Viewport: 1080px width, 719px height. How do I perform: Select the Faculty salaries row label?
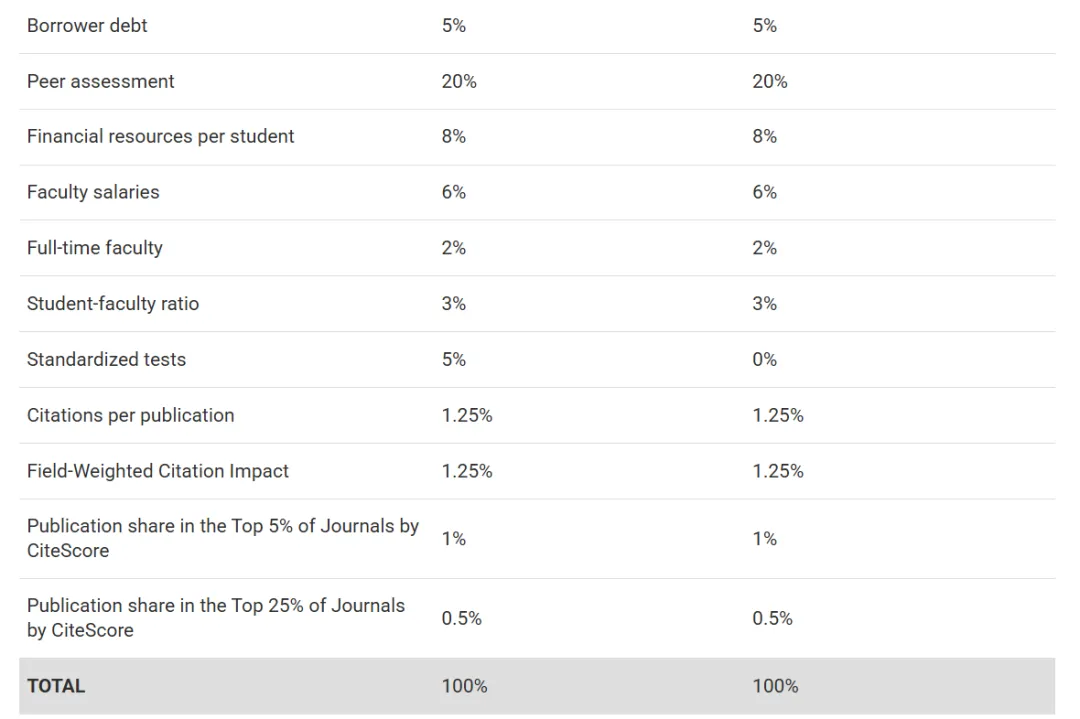pyautogui.click(x=93, y=192)
